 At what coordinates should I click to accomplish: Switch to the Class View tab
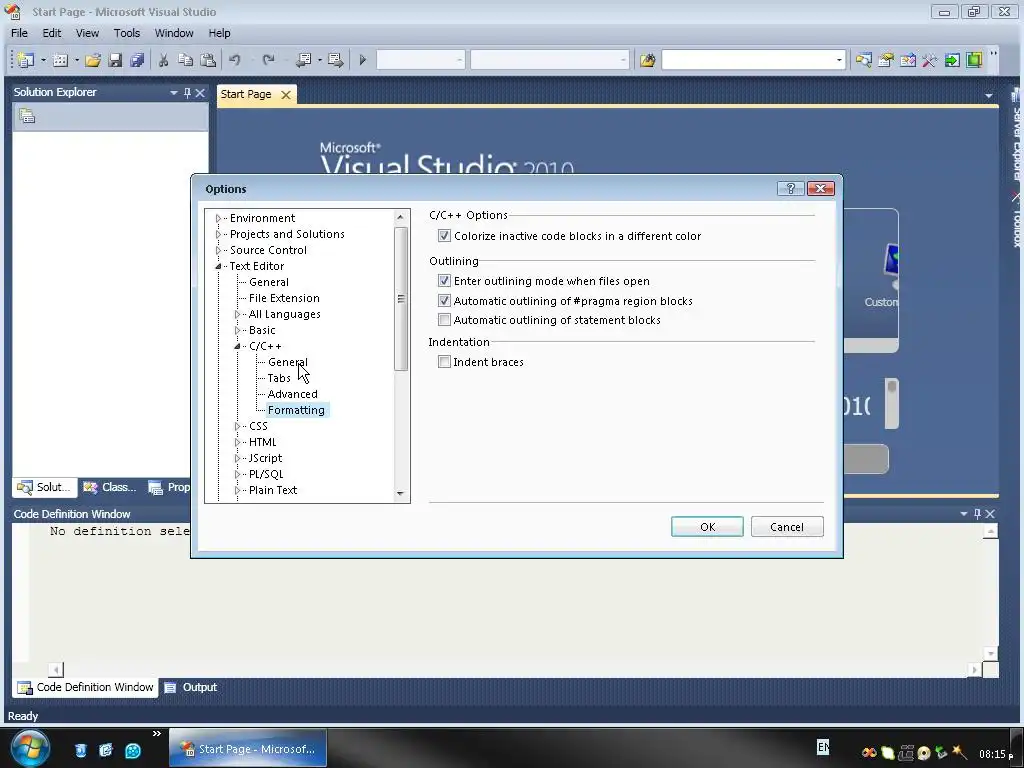coord(110,487)
